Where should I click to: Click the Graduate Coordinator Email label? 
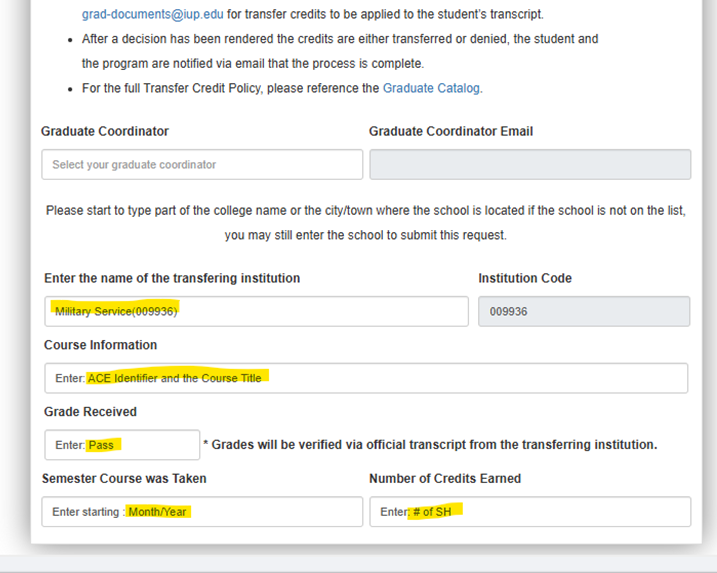pos(451,131)
